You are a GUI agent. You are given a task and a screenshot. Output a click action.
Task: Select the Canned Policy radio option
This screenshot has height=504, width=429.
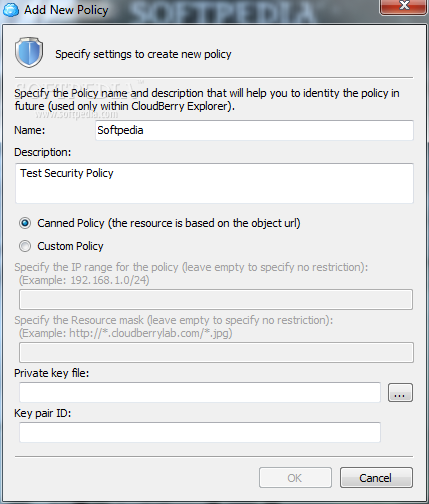pos(25,223)
